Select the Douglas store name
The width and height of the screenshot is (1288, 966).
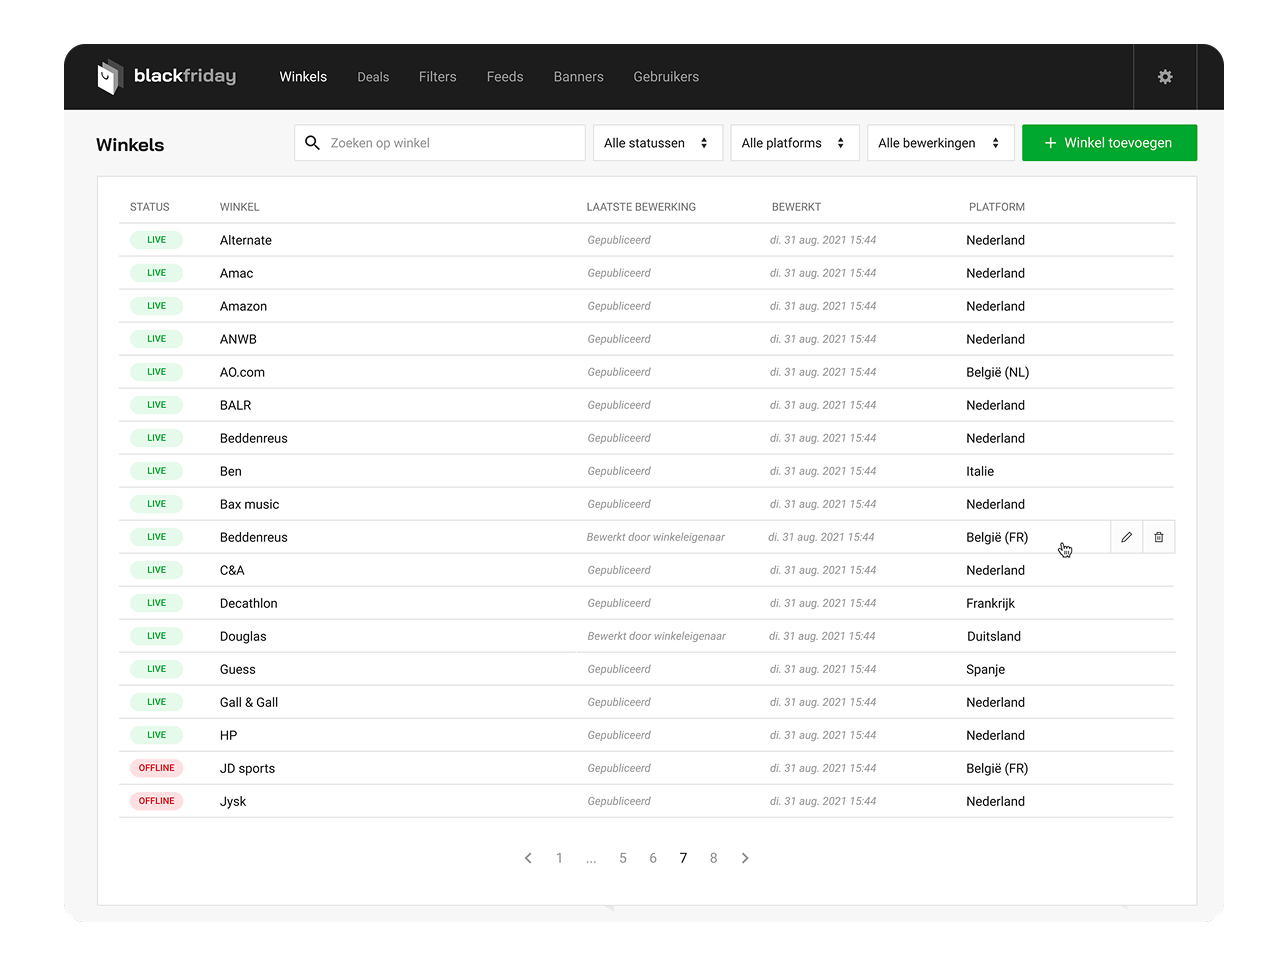pos(243,636)
